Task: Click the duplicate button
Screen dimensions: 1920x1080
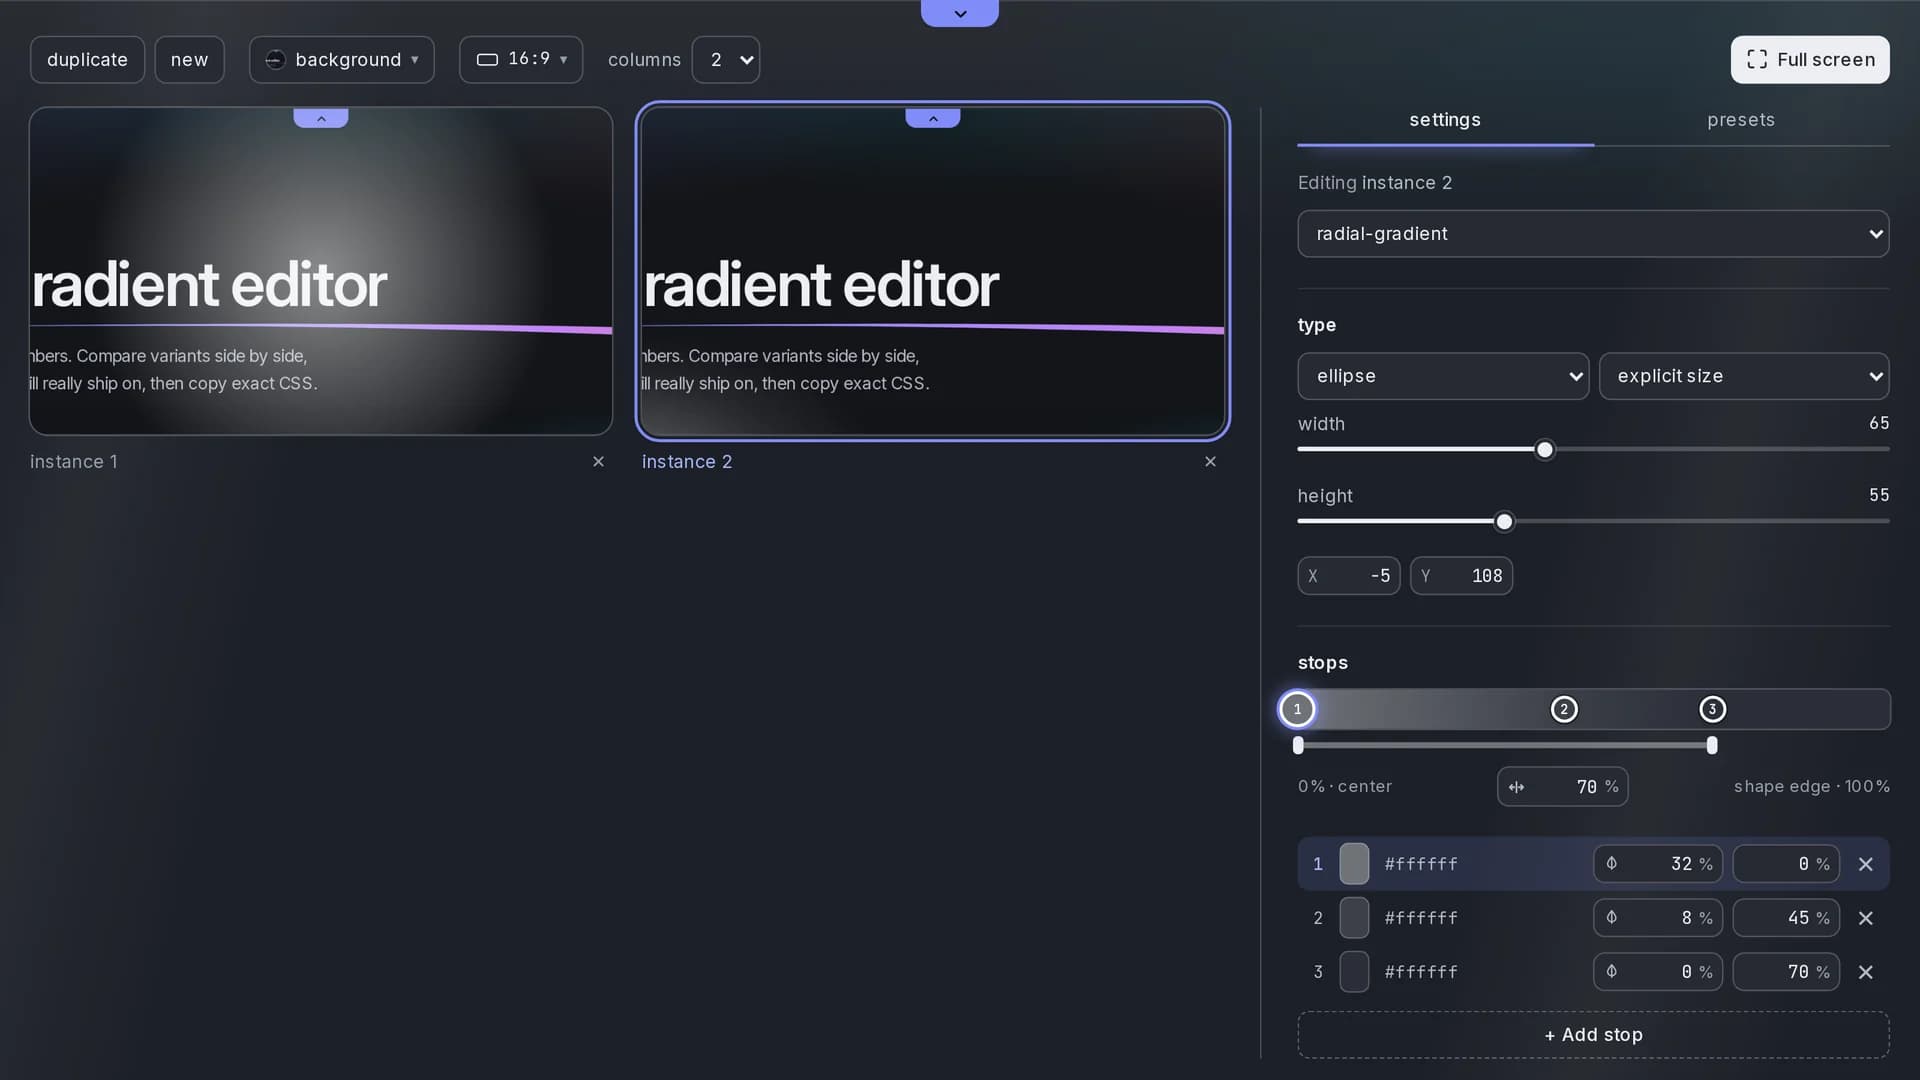Action: 87,60
